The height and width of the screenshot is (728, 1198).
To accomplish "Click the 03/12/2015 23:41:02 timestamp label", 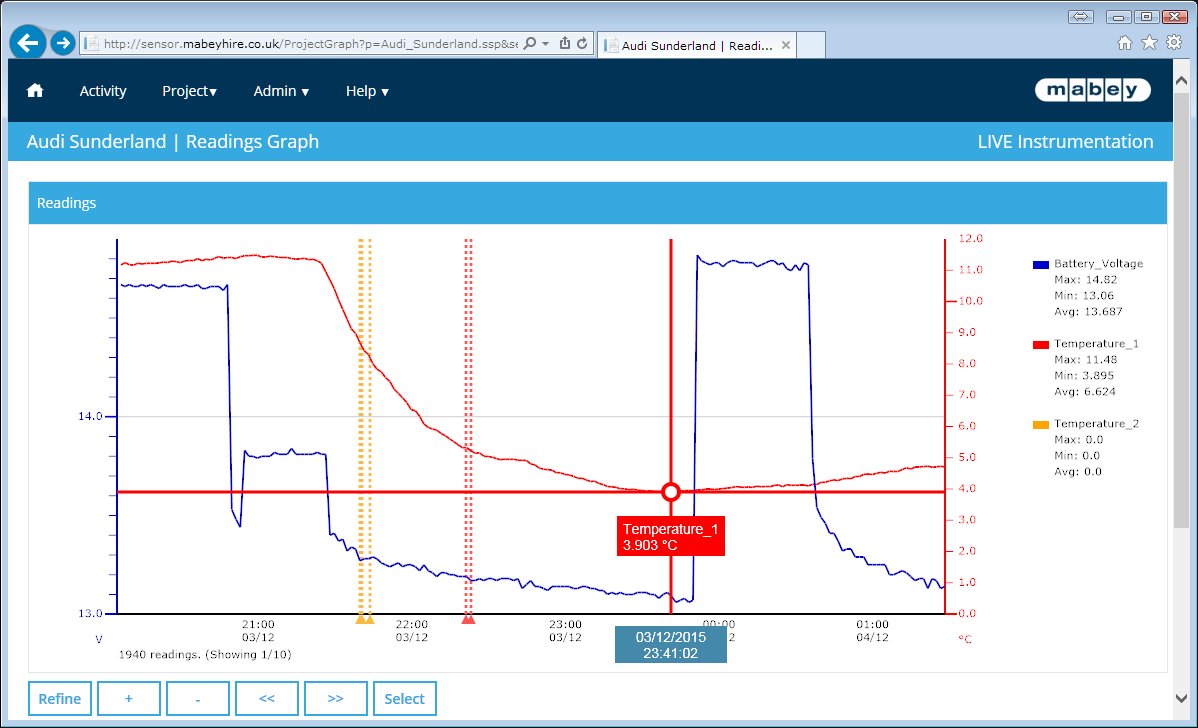I will [671, 645].
